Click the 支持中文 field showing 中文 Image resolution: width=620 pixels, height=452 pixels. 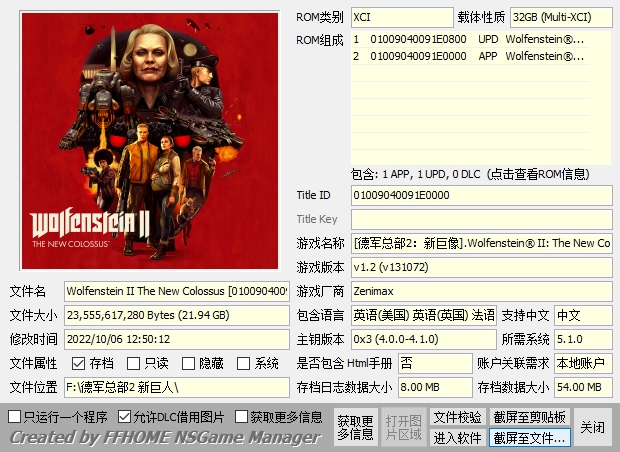pos(583,316)
